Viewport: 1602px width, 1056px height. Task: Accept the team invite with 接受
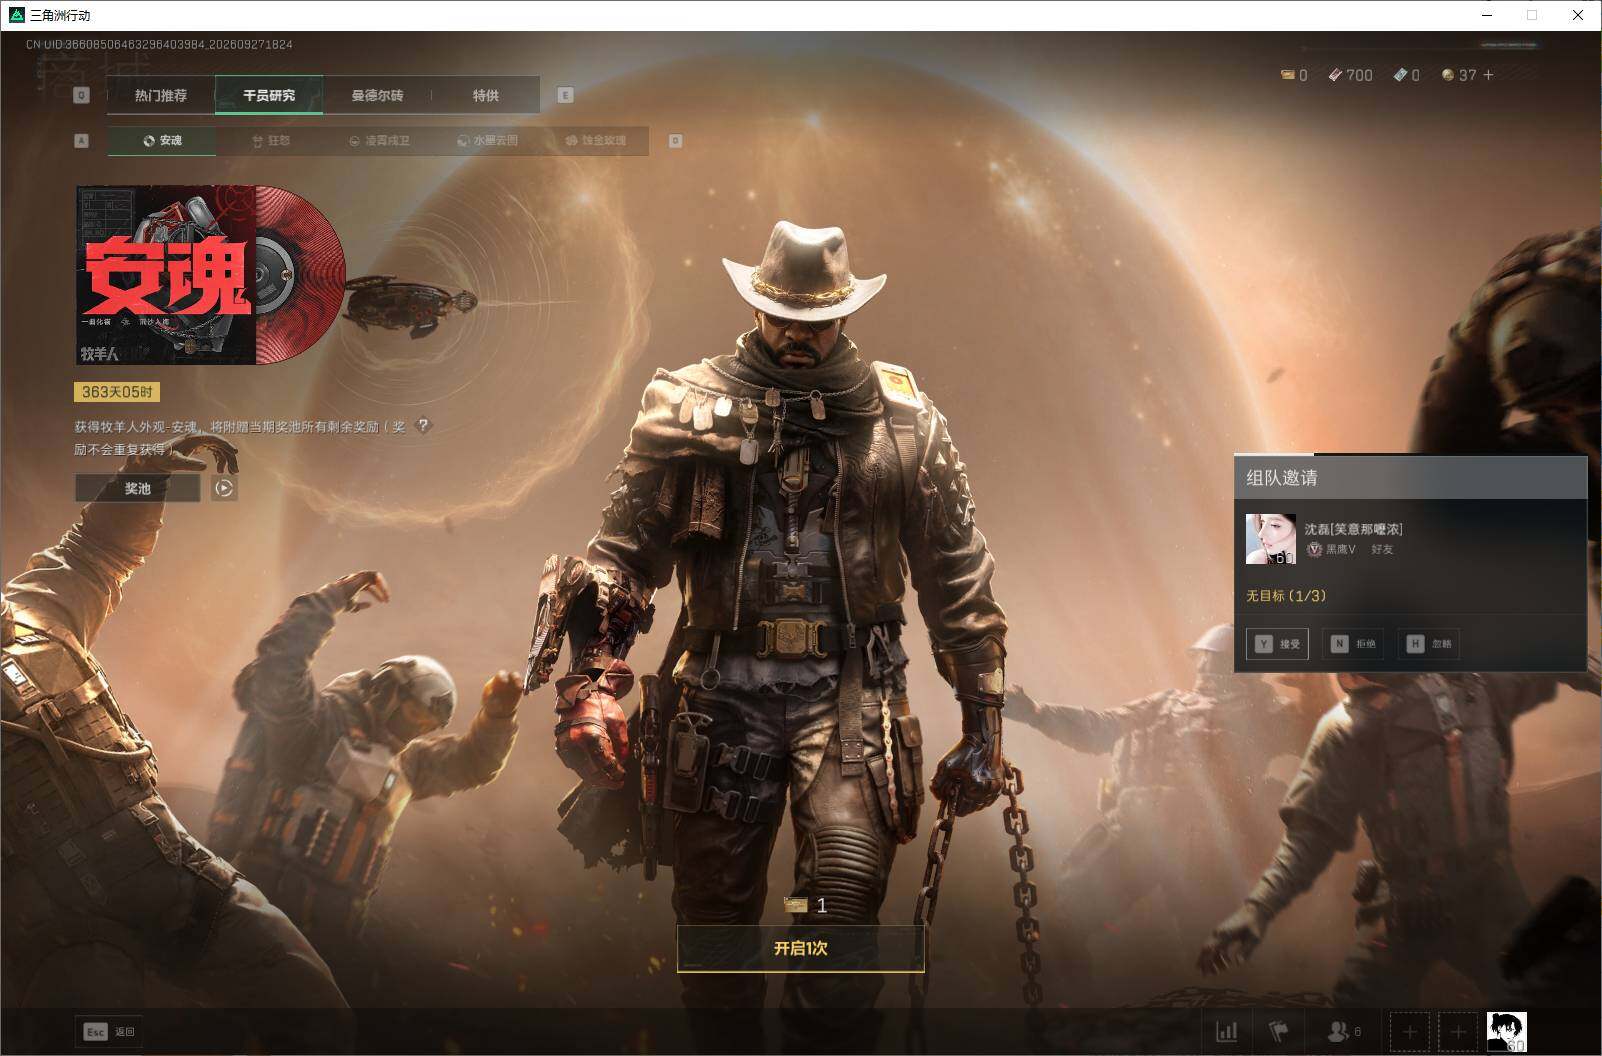tap(1277, 644)
